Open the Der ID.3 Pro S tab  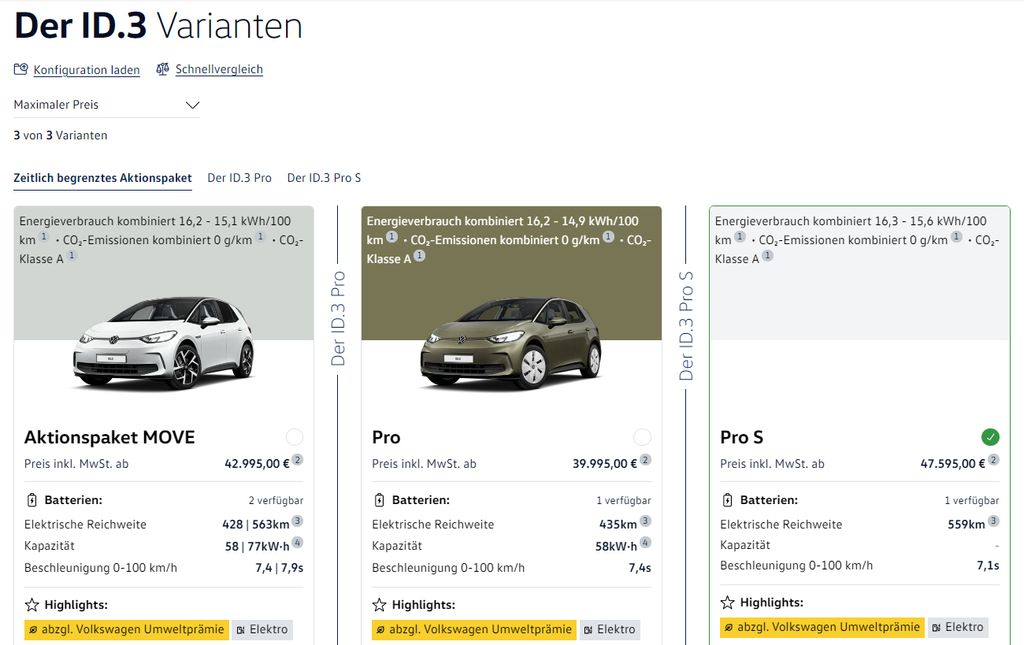pos(323,177)
